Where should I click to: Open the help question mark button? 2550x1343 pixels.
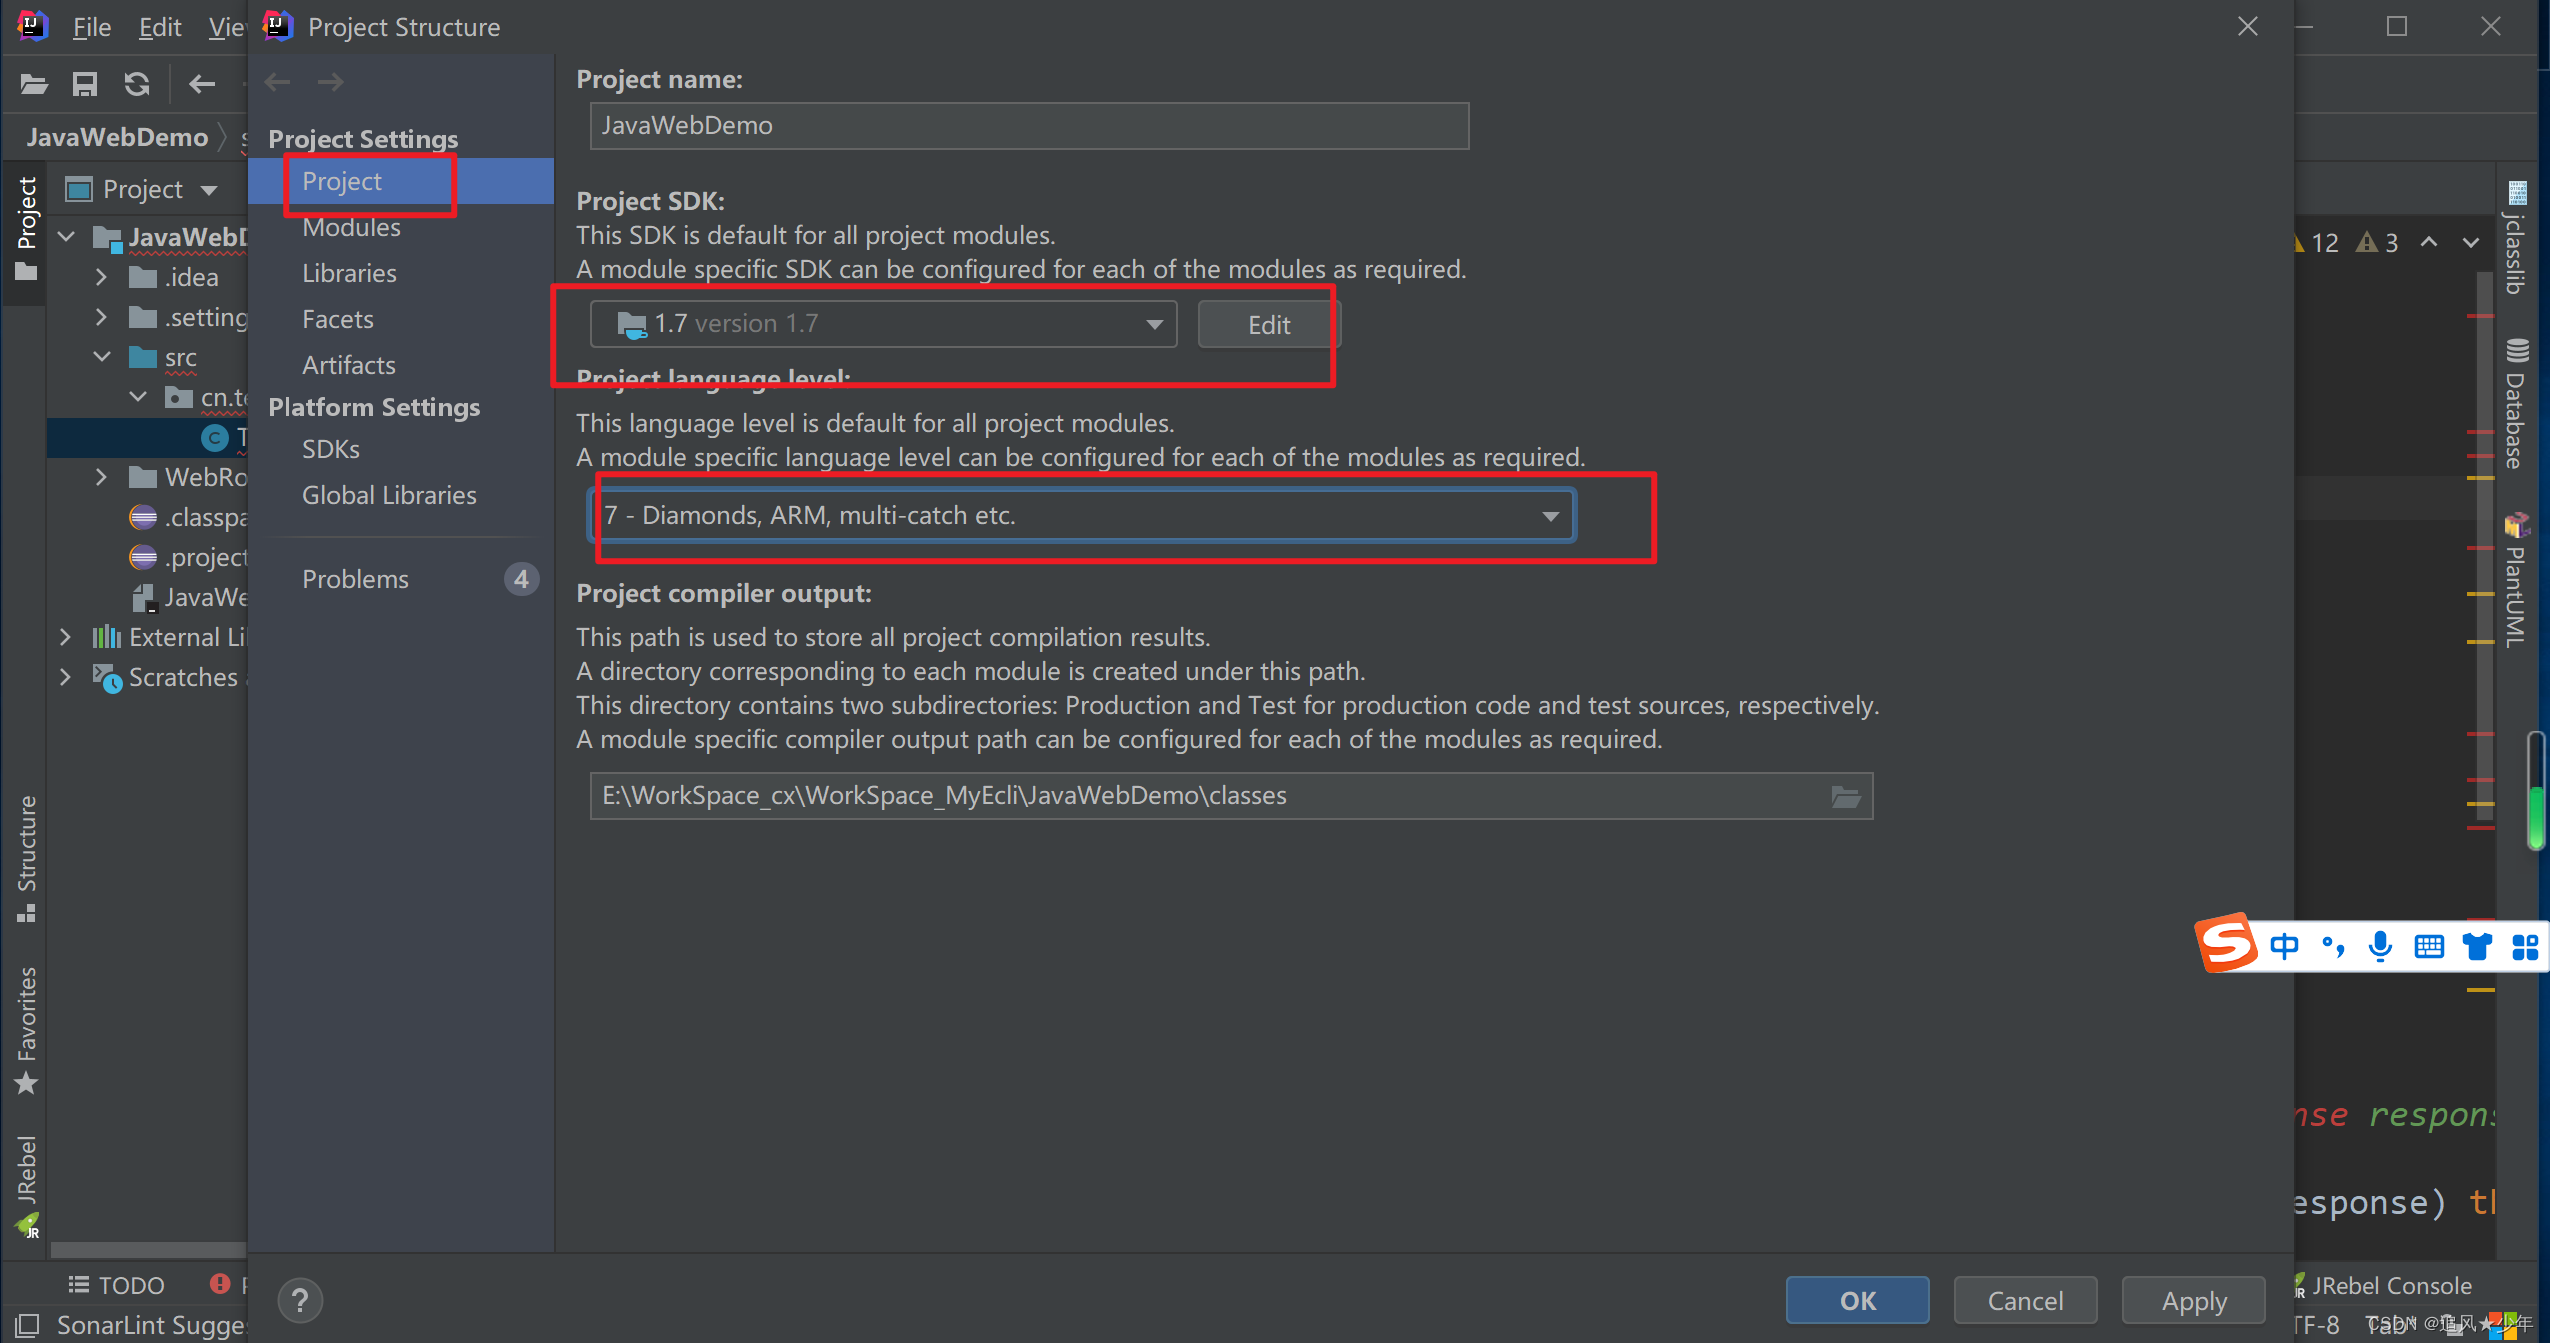(300, 1300)
